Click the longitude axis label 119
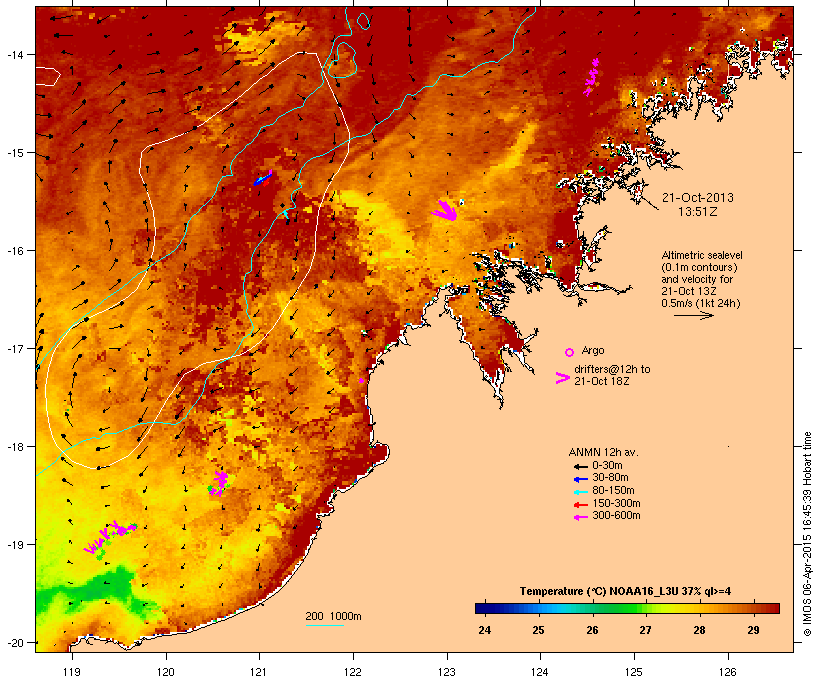The image size is (820, 680). [x=72, y=672]
